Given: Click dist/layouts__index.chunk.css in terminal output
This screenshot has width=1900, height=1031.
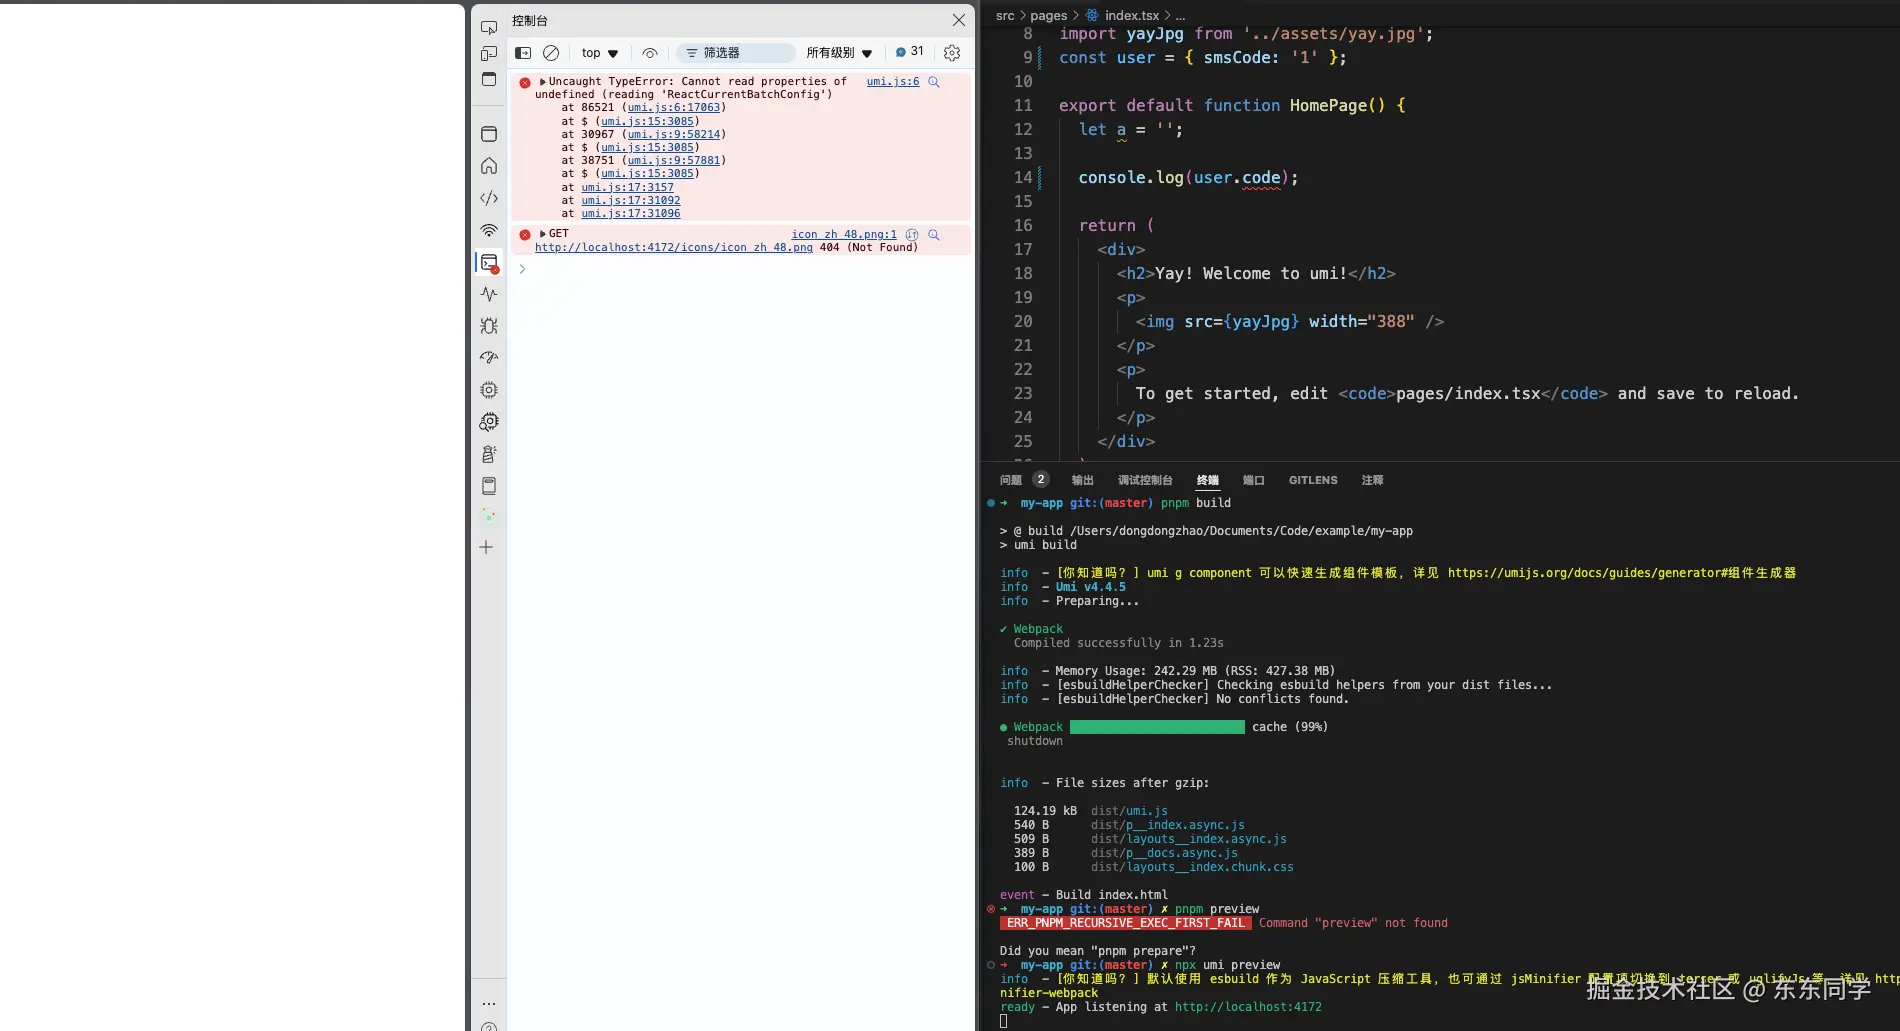Looking at the screenshot, I should [1192, 867].
